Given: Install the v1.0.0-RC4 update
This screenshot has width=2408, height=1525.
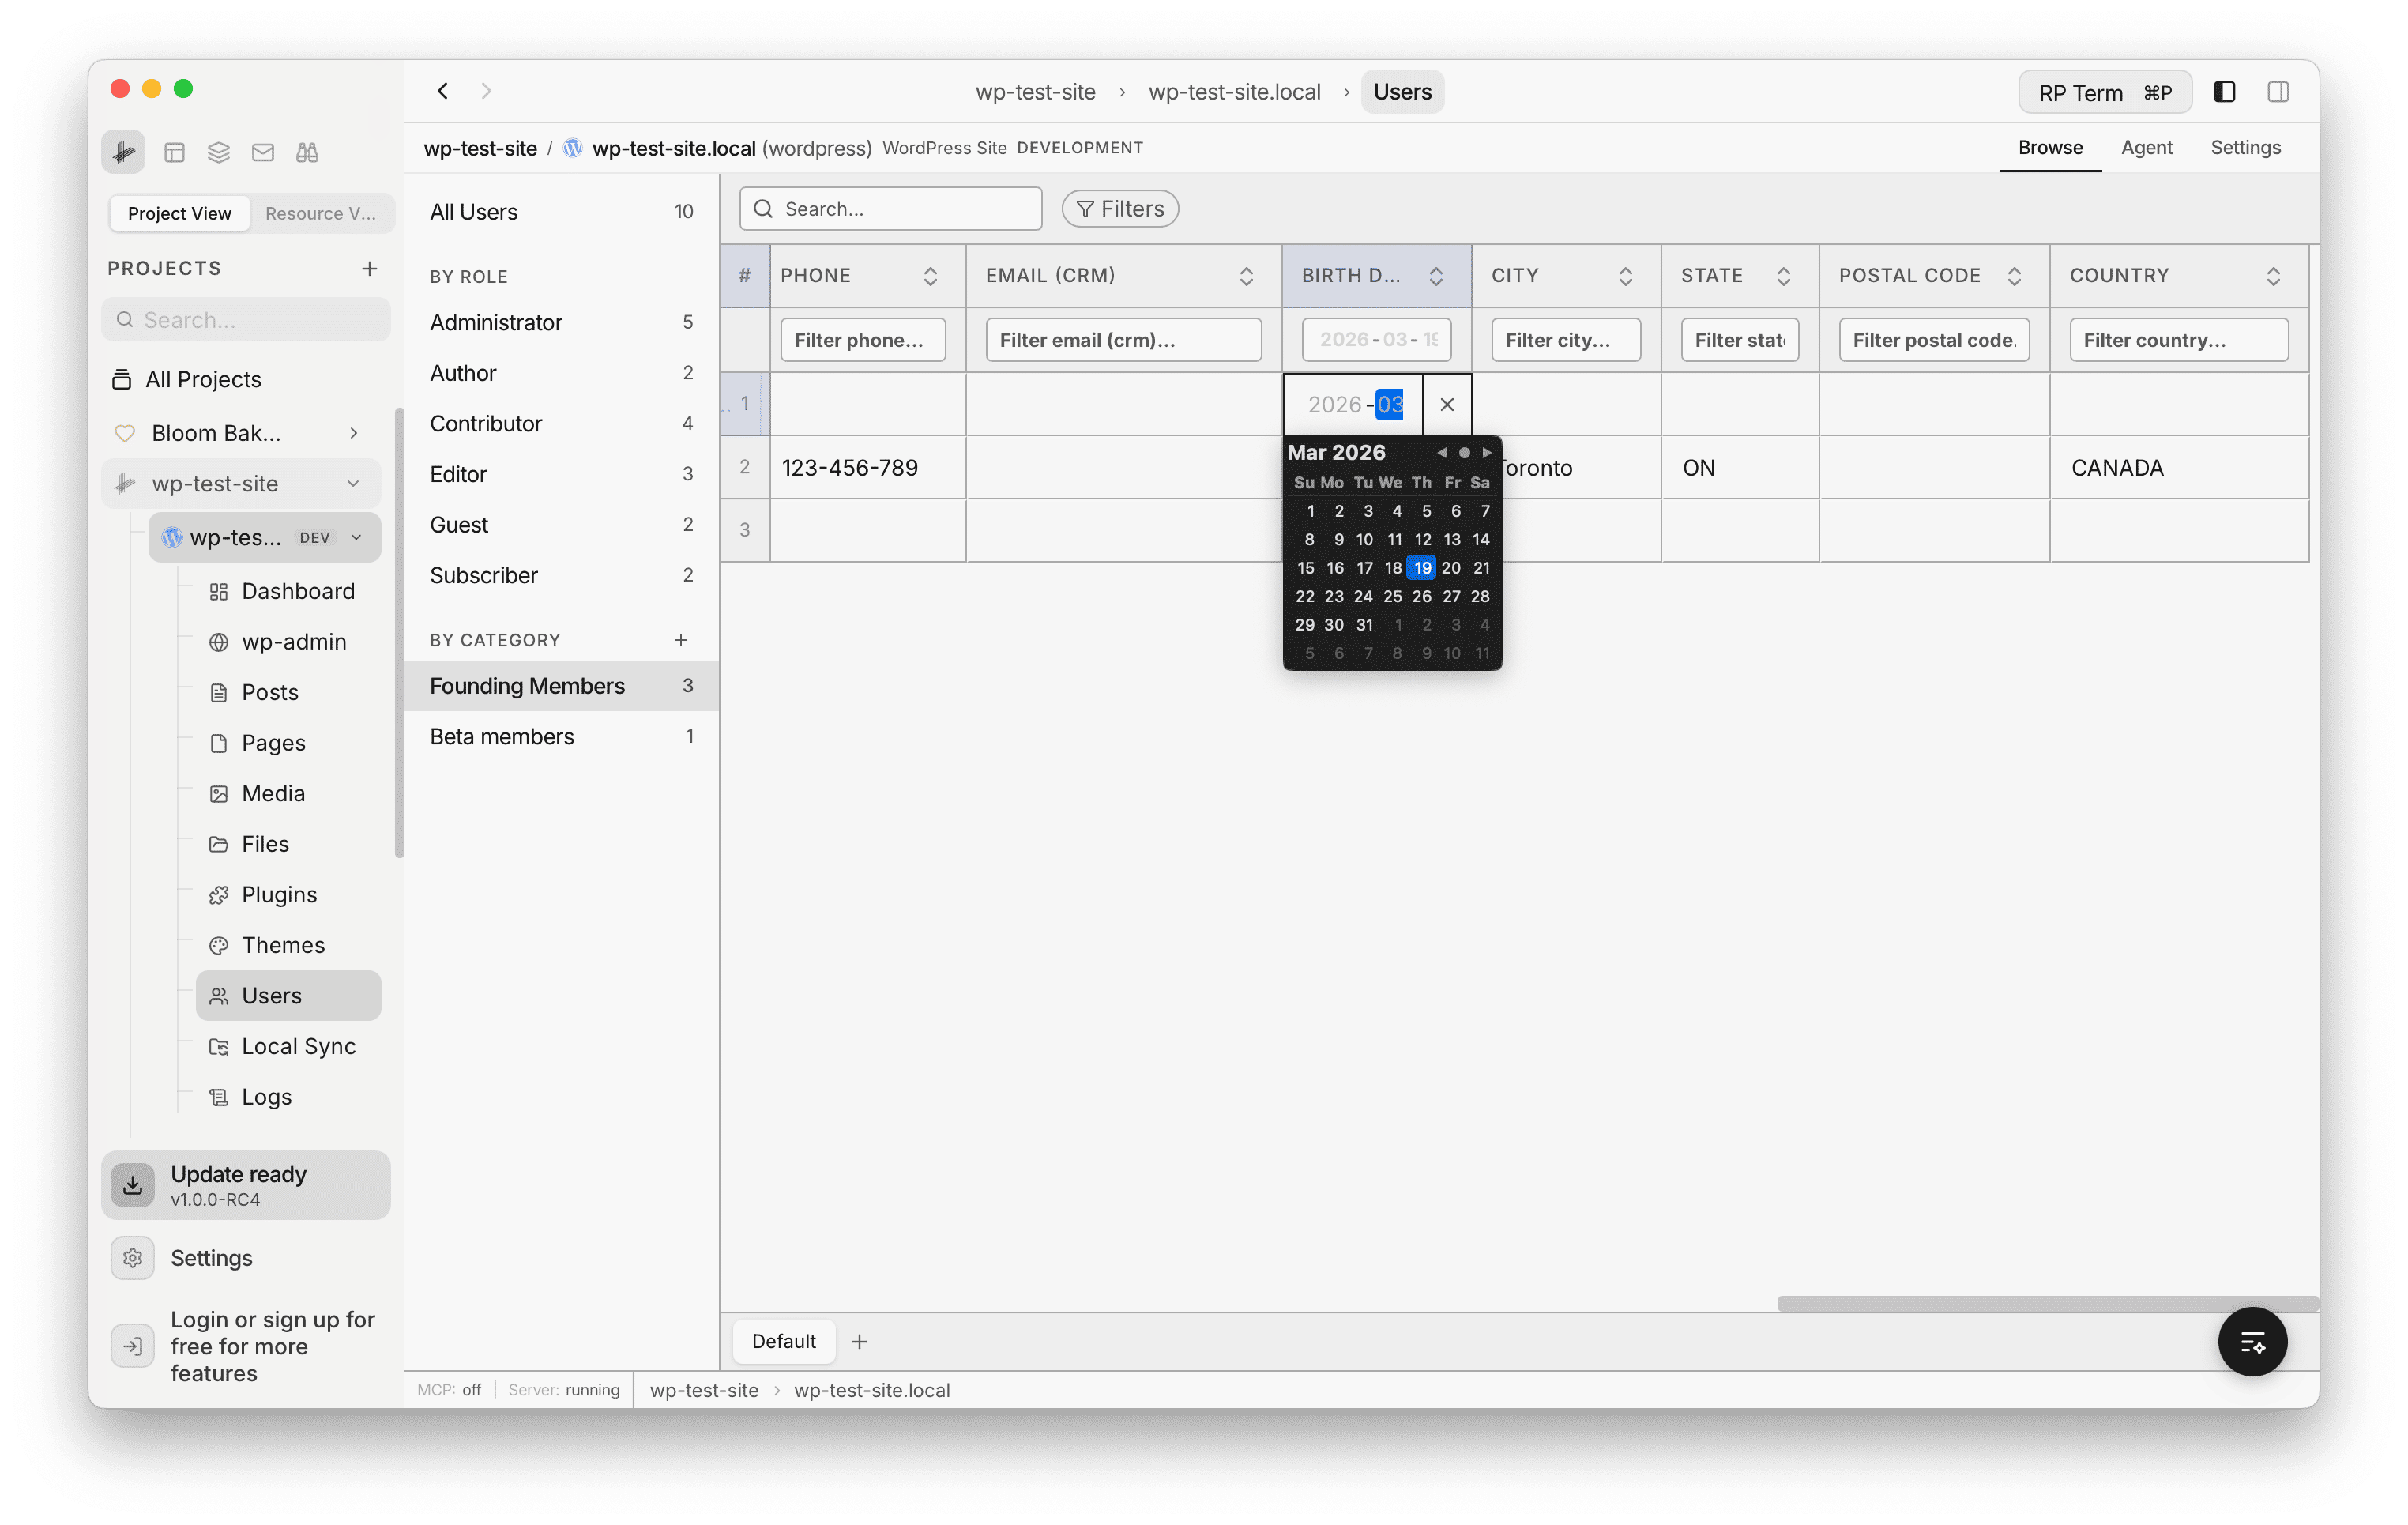Looking at the screenshot, I should pyautogui.click(x=245, y=1185).
